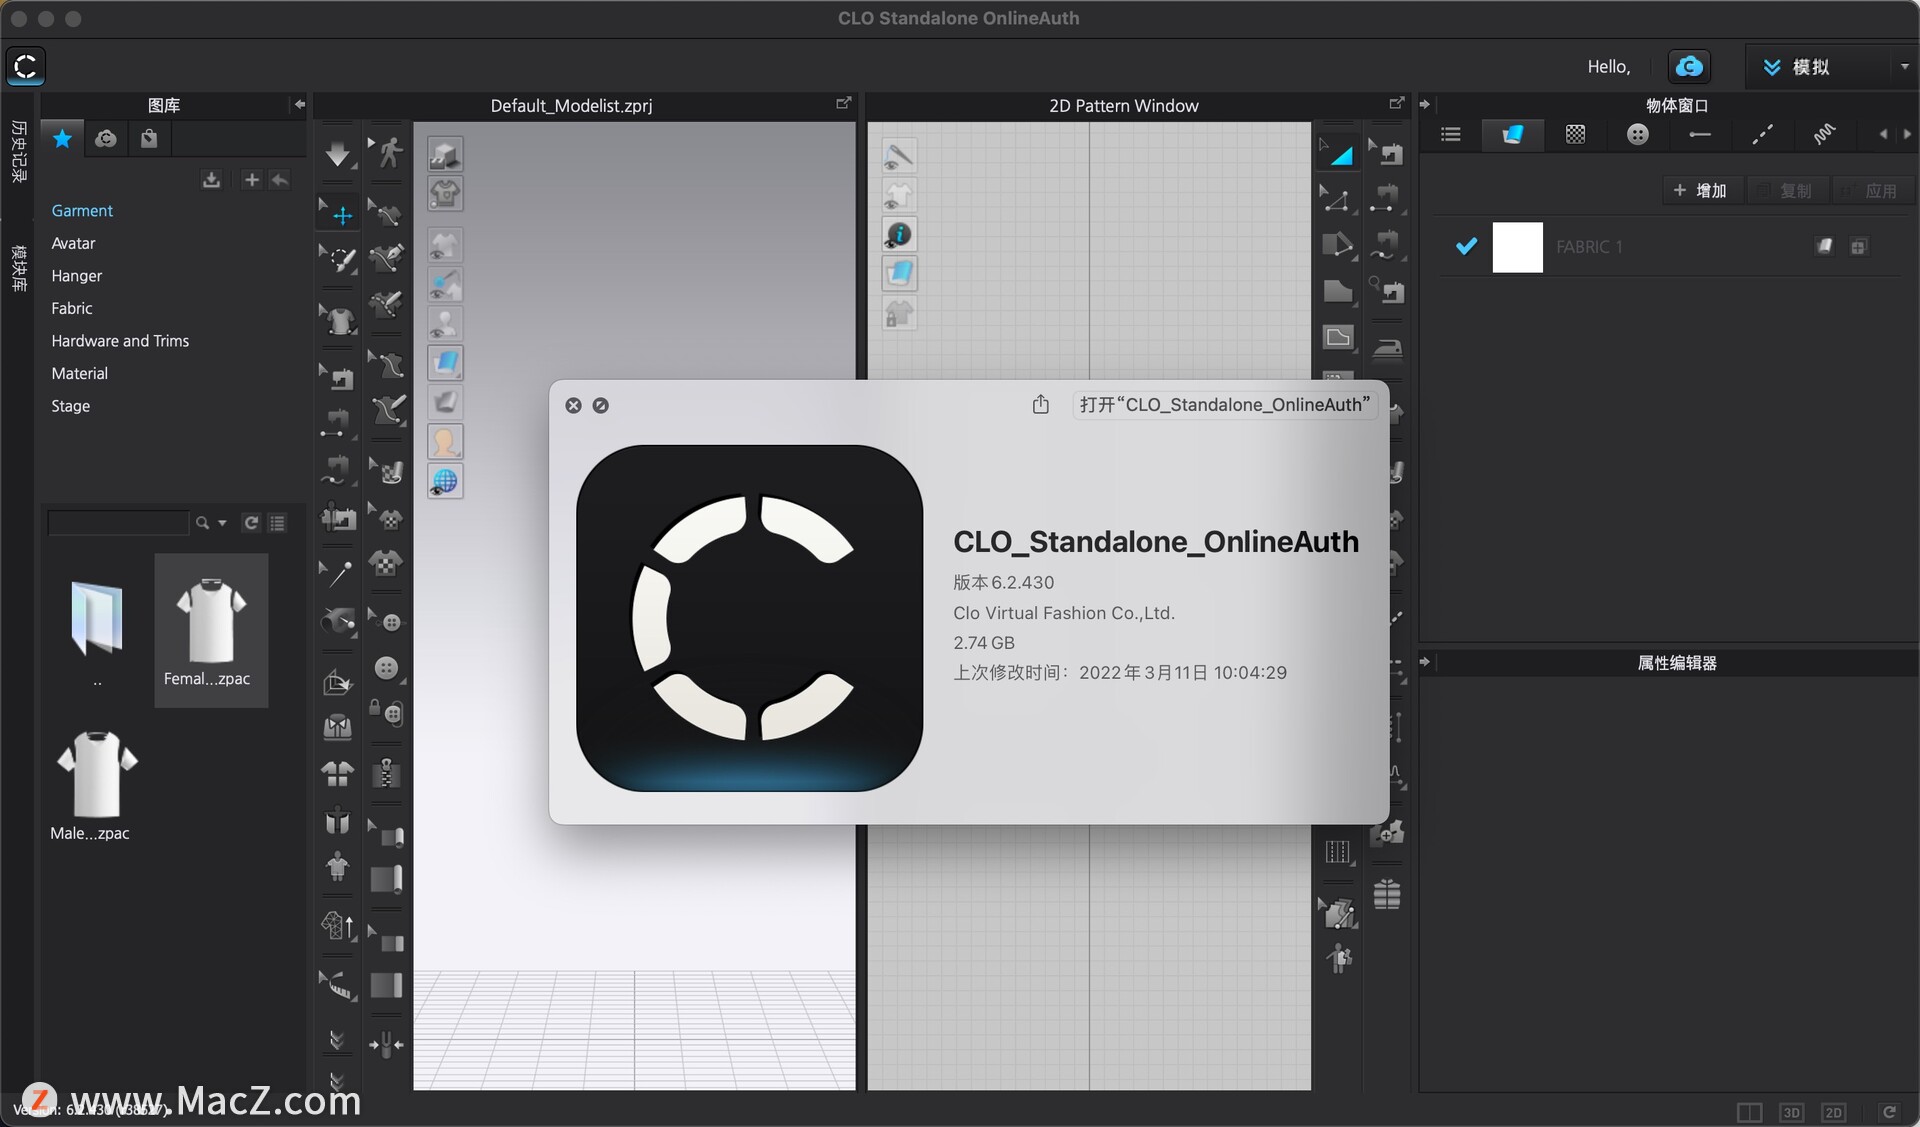Open the Puckering squiggle tab
Image resolution: width=1920 pixels, height=1127 pixels.
(x=1825, y=134)
